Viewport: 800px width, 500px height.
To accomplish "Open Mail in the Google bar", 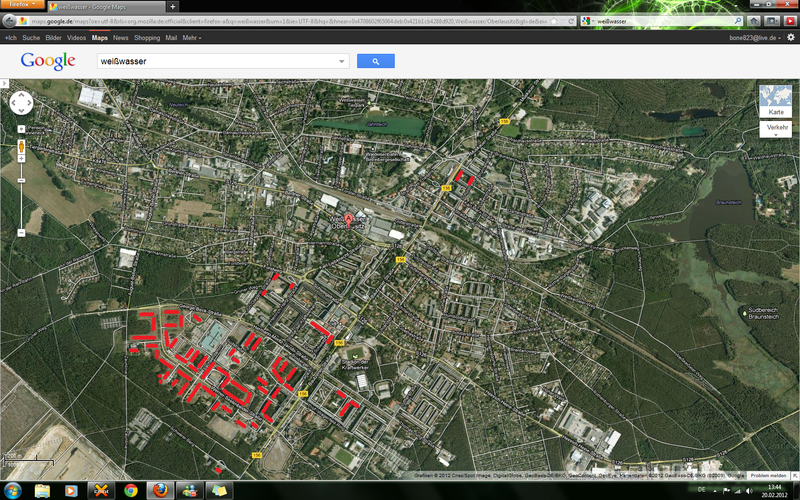I will 171,38.
